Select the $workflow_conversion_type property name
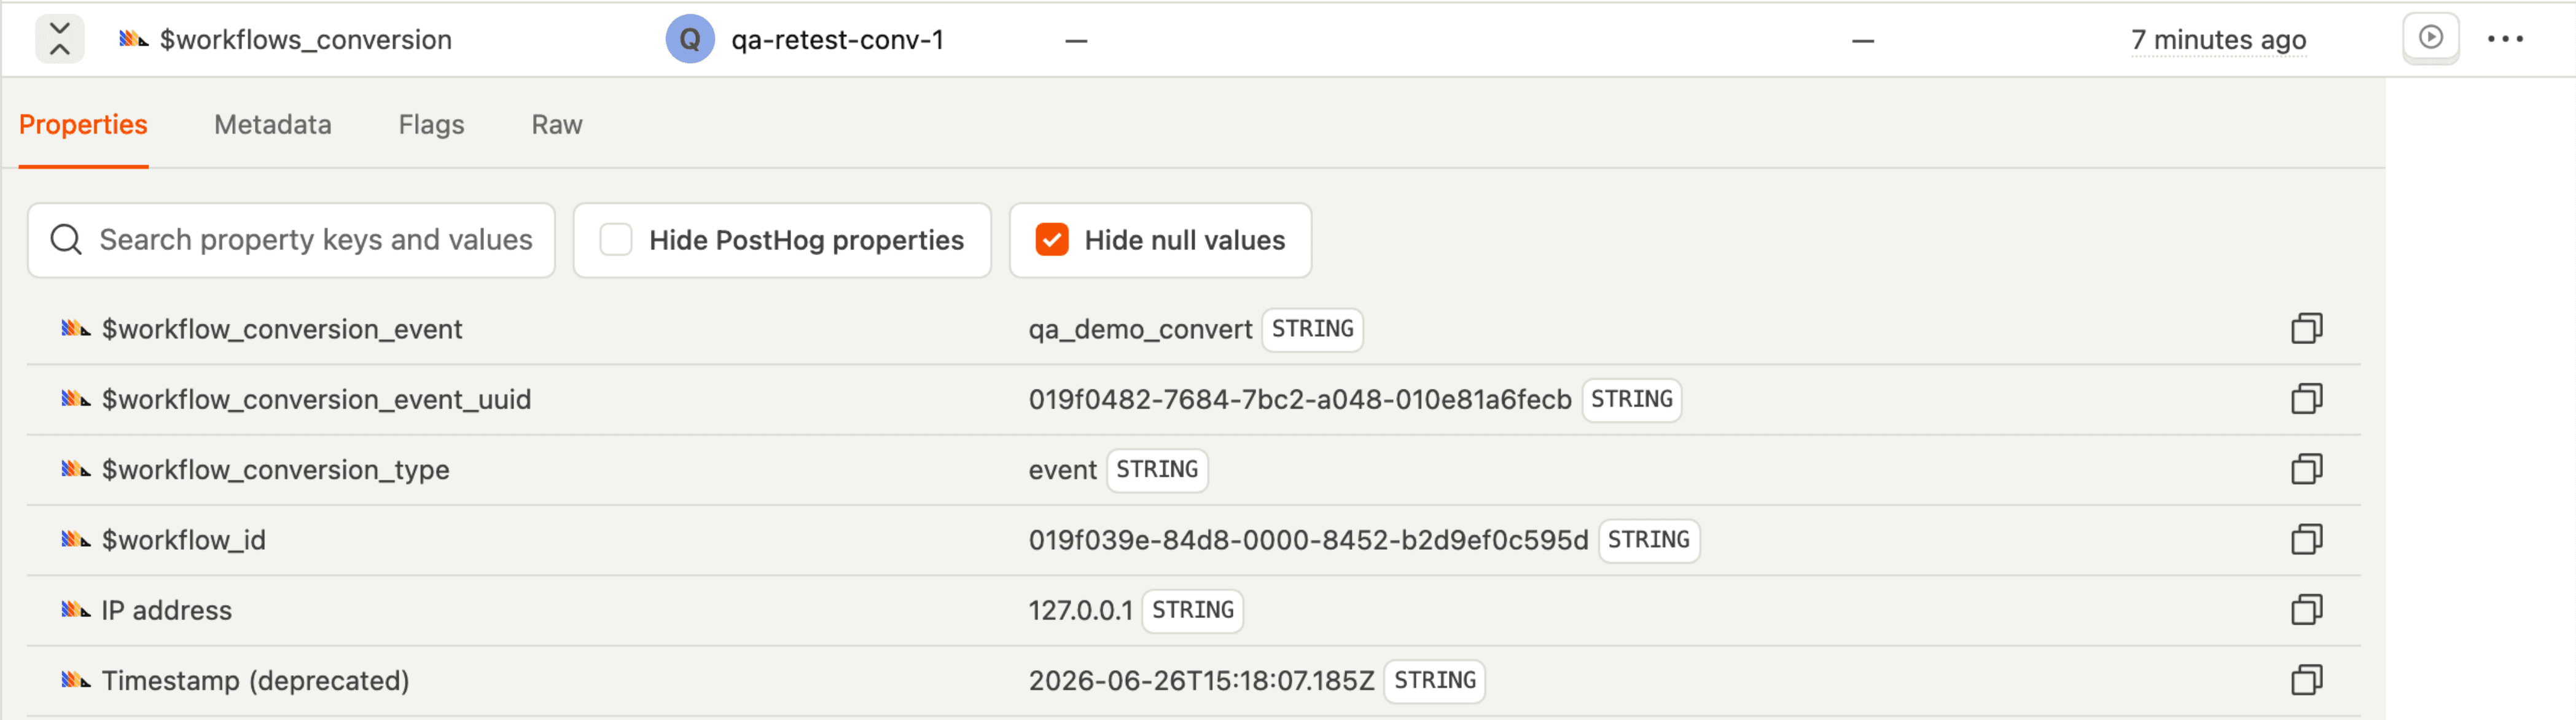Image resolution: width=2576 pixels, height=720 pixels. click(x=275, y=470)
